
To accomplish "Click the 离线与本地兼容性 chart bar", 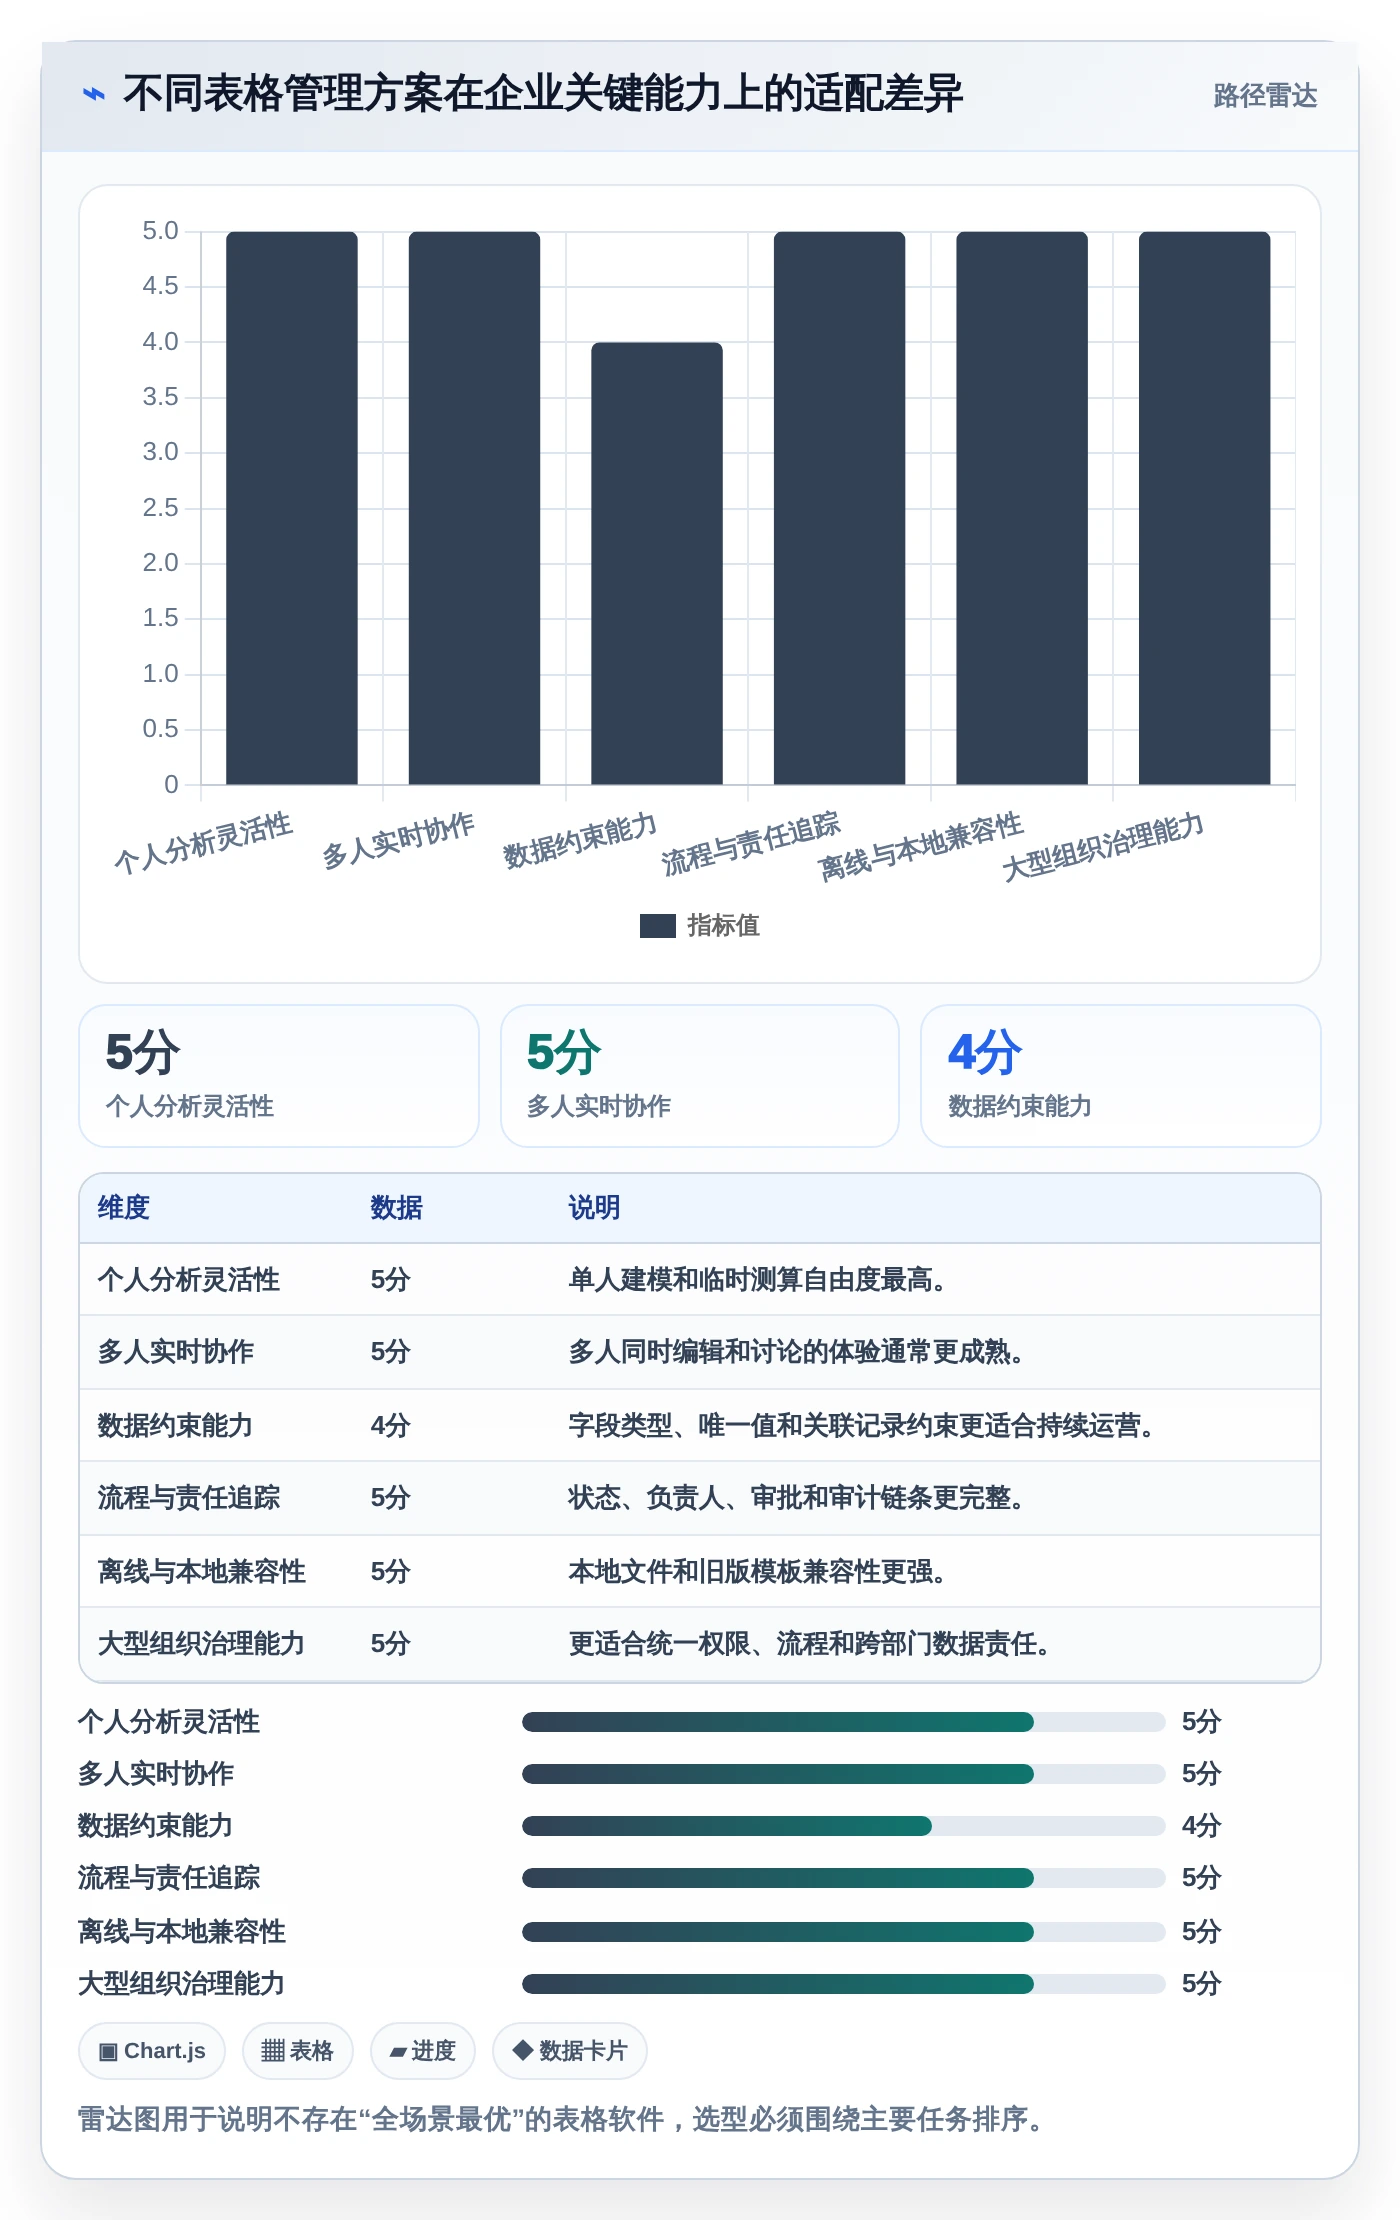I will (x=1021, y=508).
